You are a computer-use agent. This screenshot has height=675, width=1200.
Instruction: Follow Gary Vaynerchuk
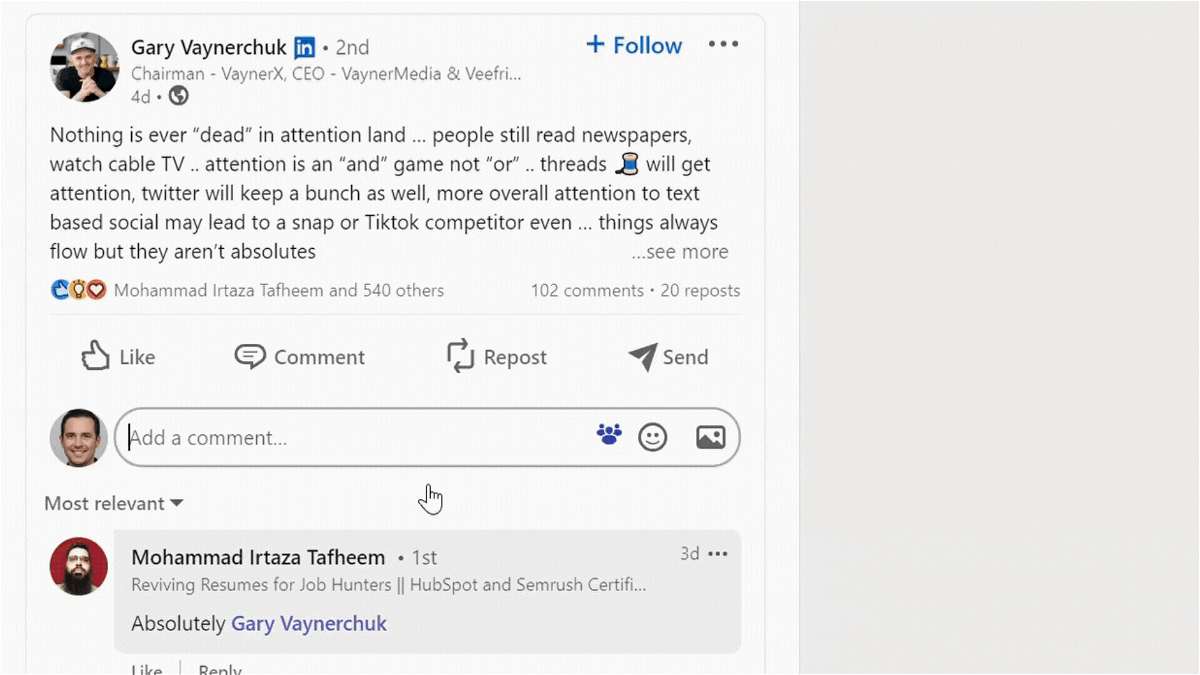point(634,45)
